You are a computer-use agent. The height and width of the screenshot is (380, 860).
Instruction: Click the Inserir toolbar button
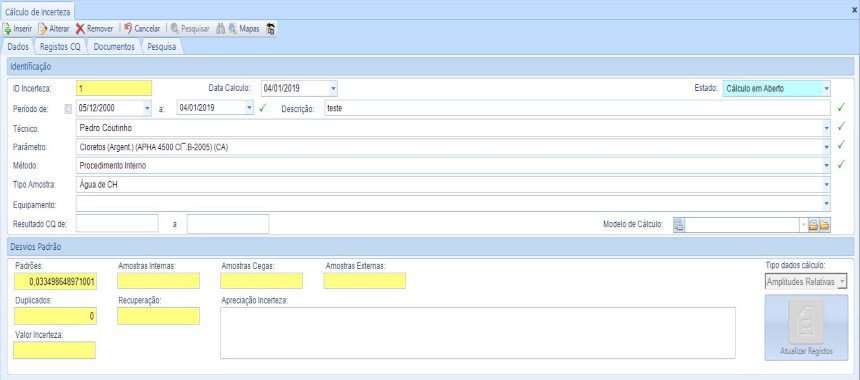pyautogui.click(x=18, y=29)
